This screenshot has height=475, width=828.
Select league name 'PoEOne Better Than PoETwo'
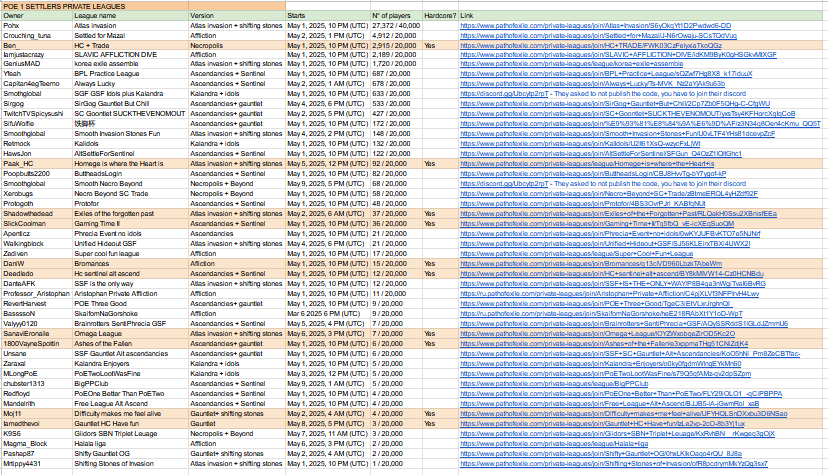(130, 394)
